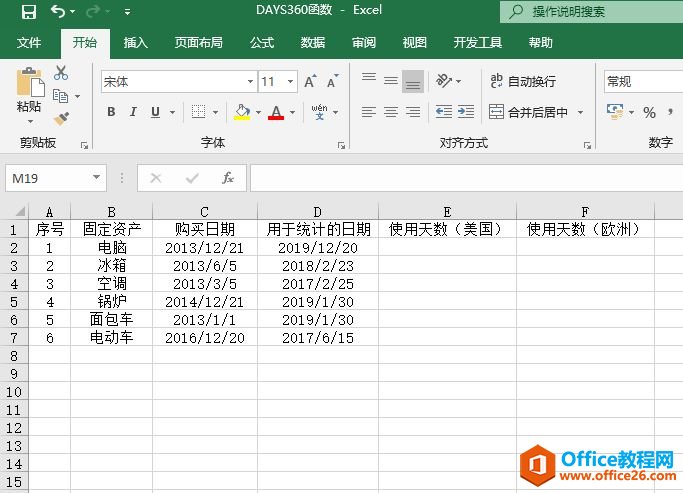Click the text Orientation icon
Screen dimensions: 683x493
pyautogui.click(x=444, y=81)
